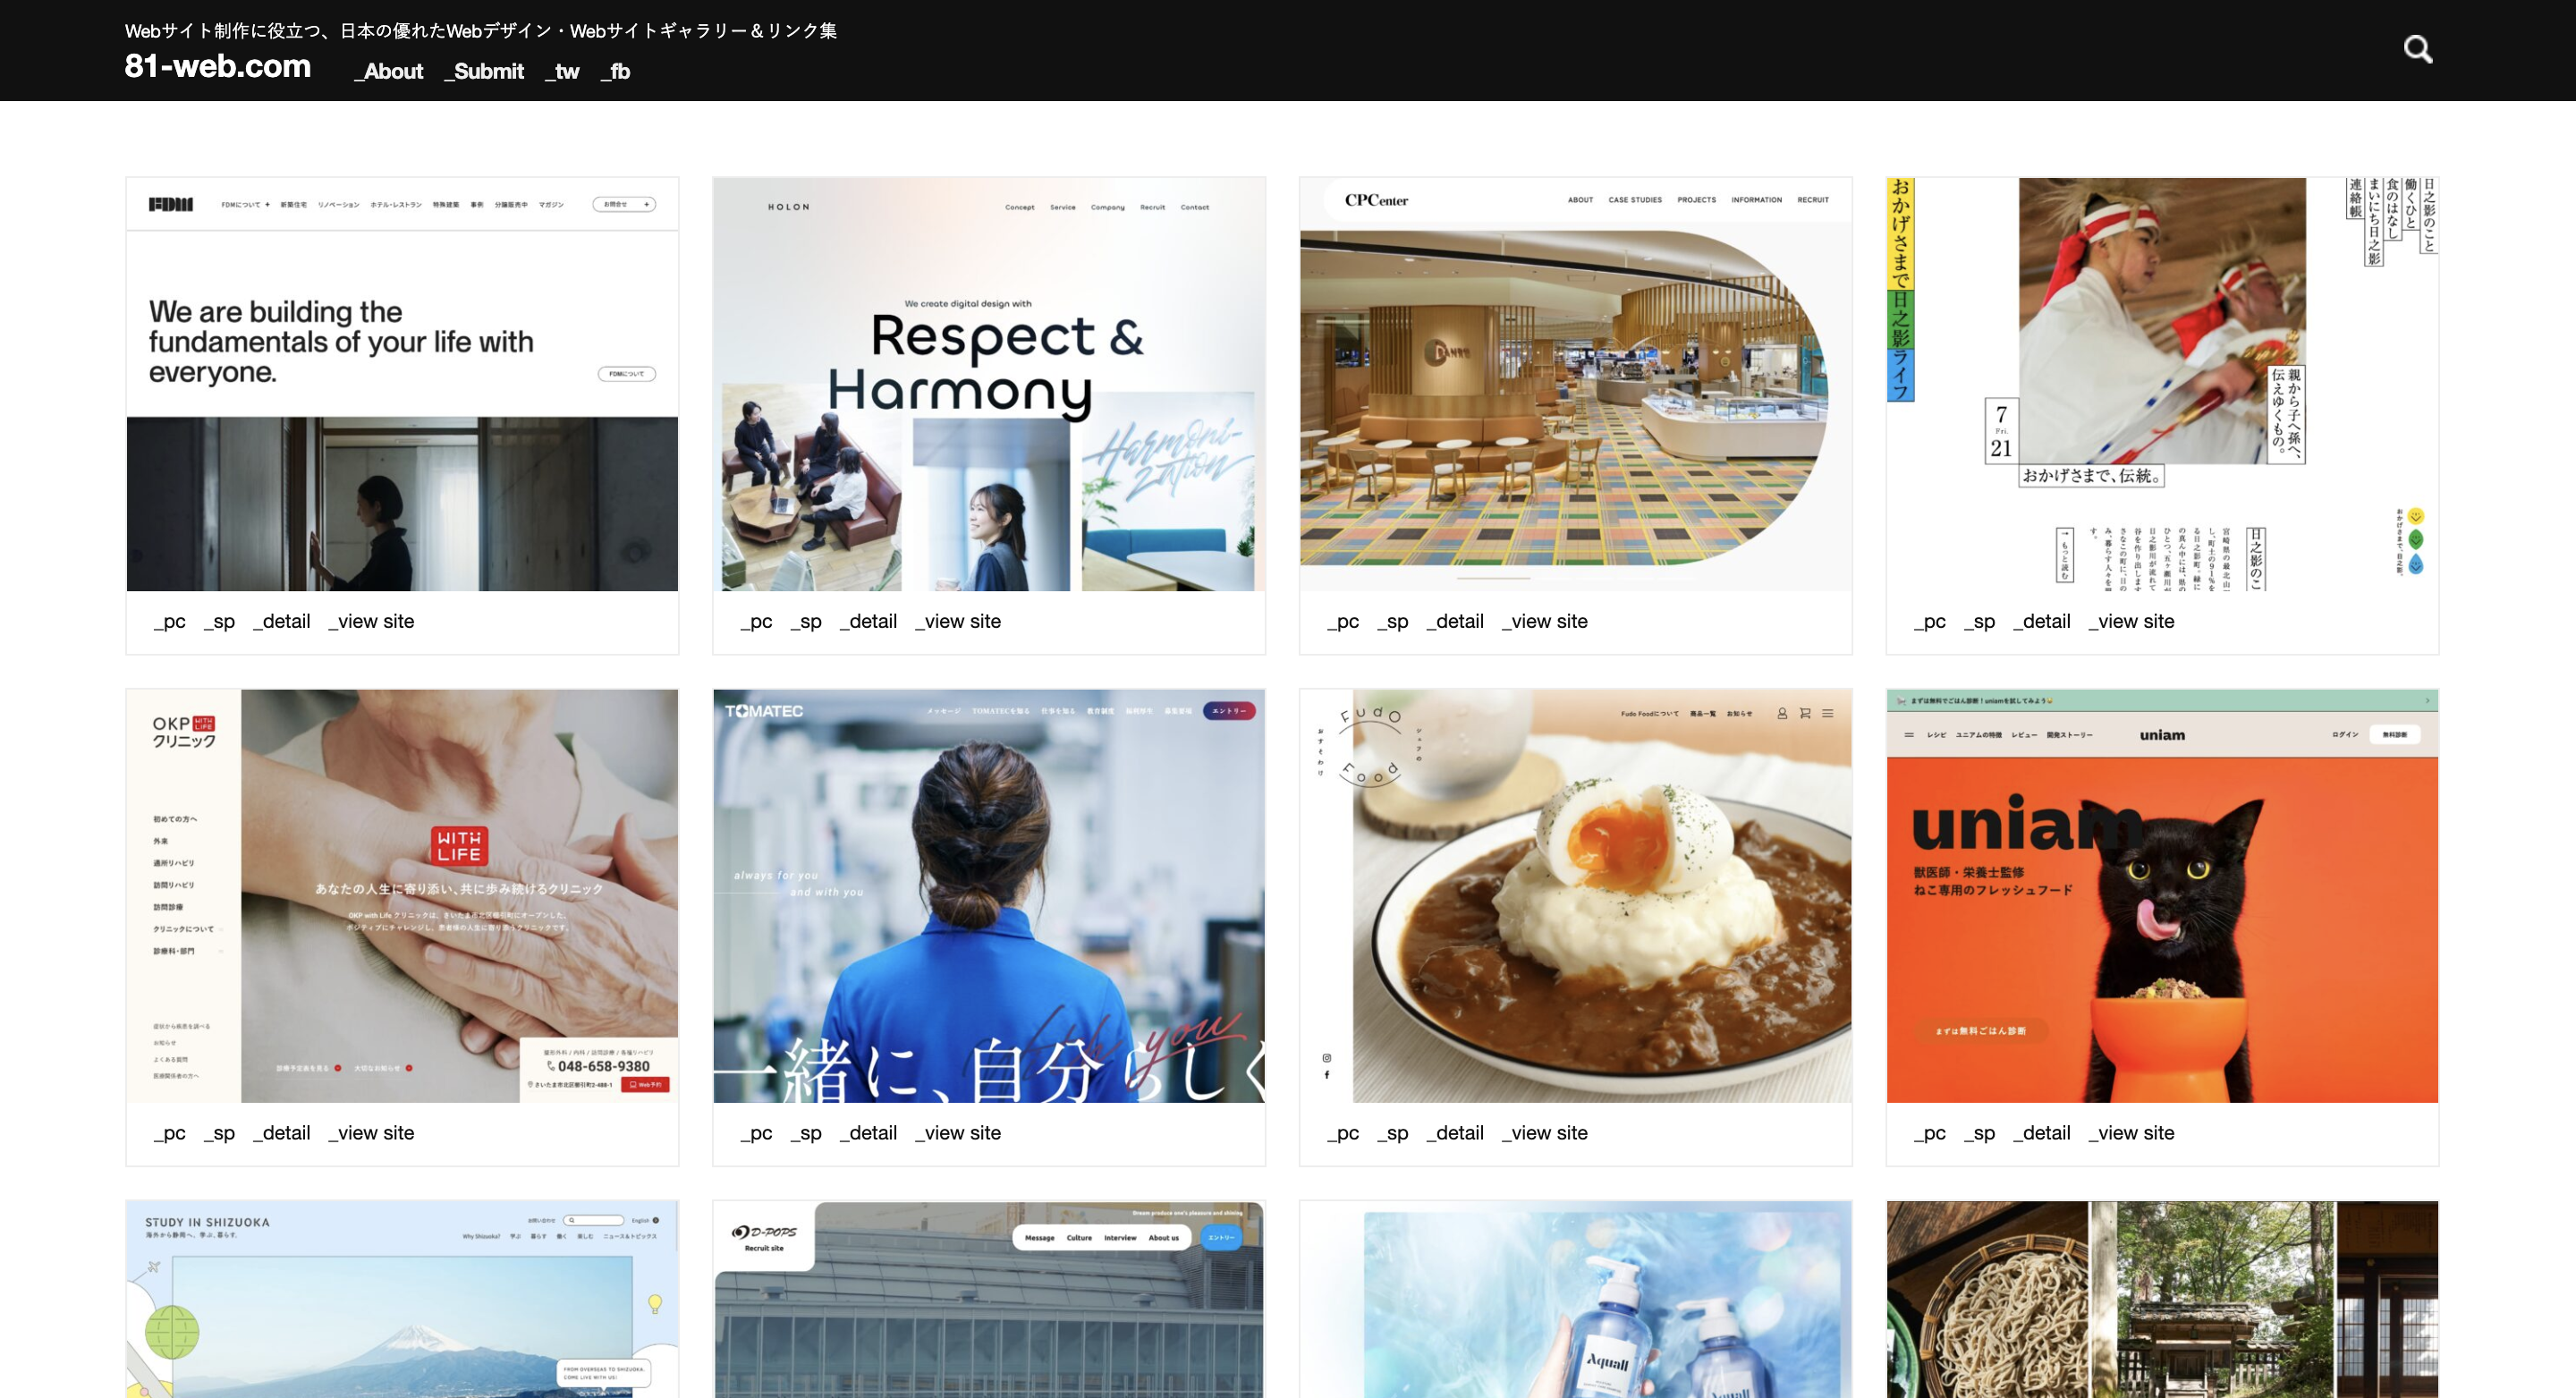Click the search magnifier icon
Viewport: 2576px width, 1398px height.
(2417, 49)
